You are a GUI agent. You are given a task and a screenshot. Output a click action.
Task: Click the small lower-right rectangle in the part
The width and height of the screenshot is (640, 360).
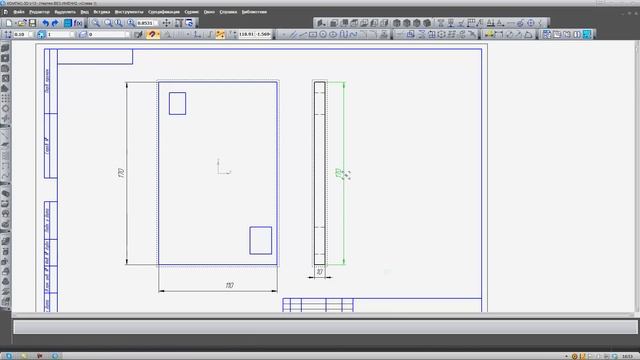[261, 240]
